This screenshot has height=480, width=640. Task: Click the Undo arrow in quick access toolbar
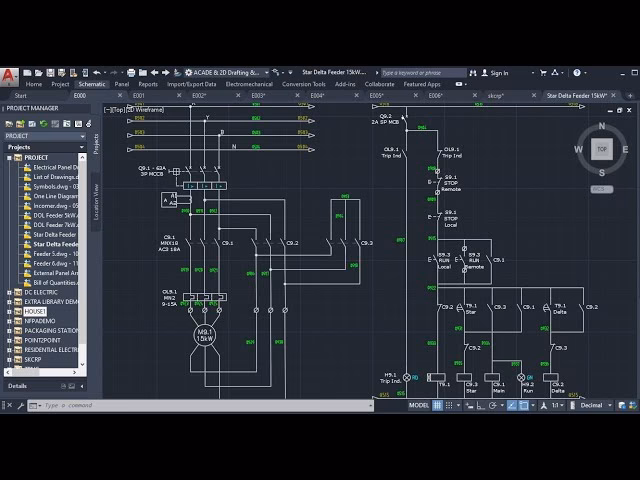(x=97, y=73)
